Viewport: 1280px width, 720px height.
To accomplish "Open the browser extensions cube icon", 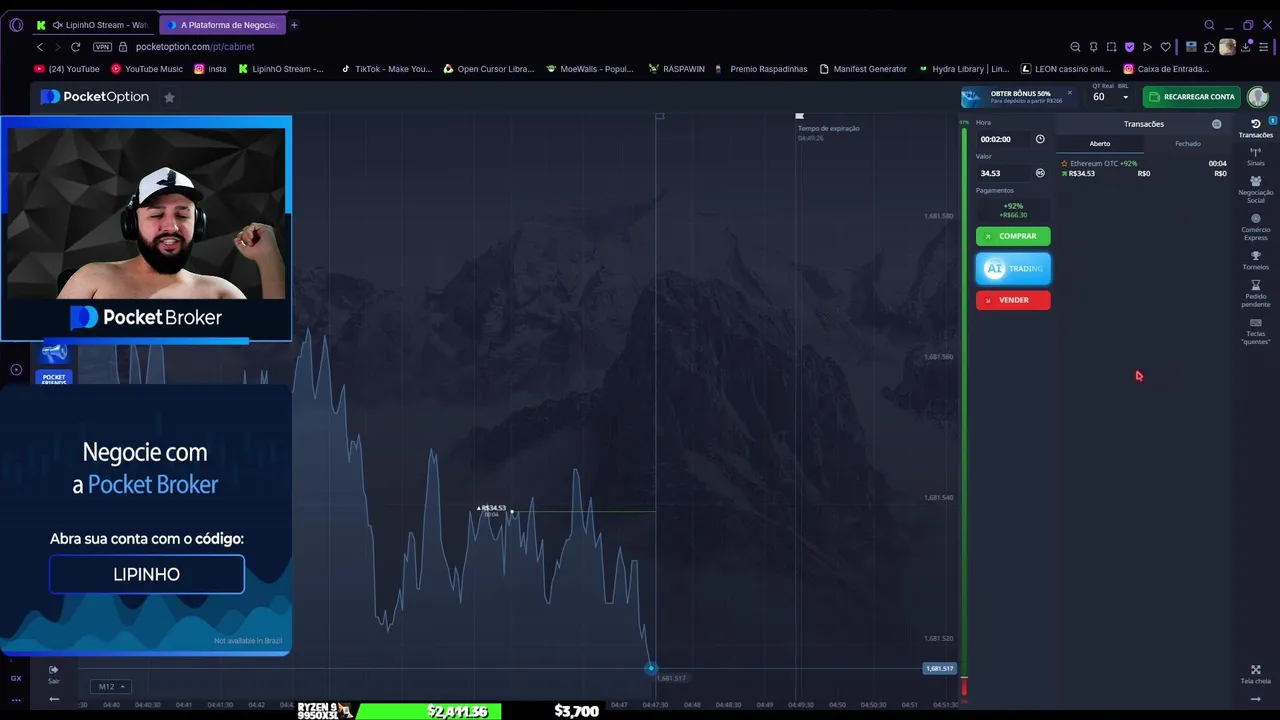I will click(1209, 47).
